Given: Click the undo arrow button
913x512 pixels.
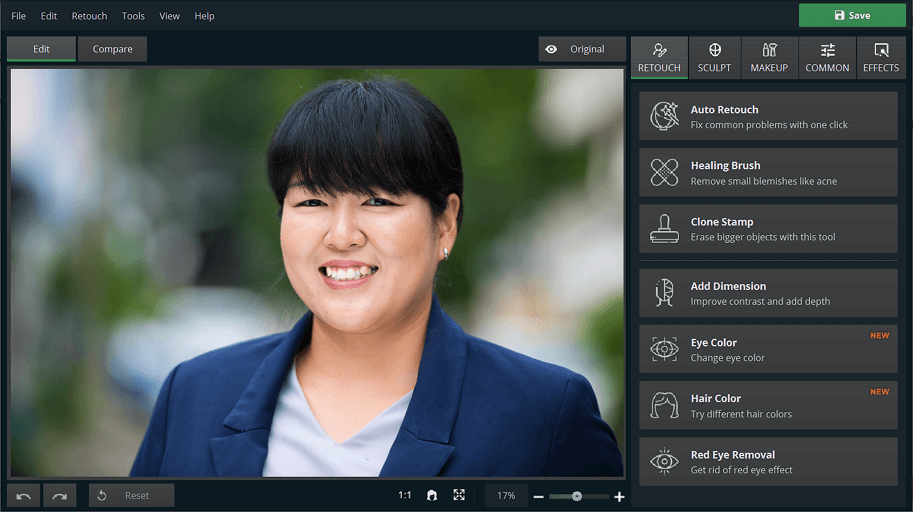Looking at the screenshot, I should coord(24,496).
